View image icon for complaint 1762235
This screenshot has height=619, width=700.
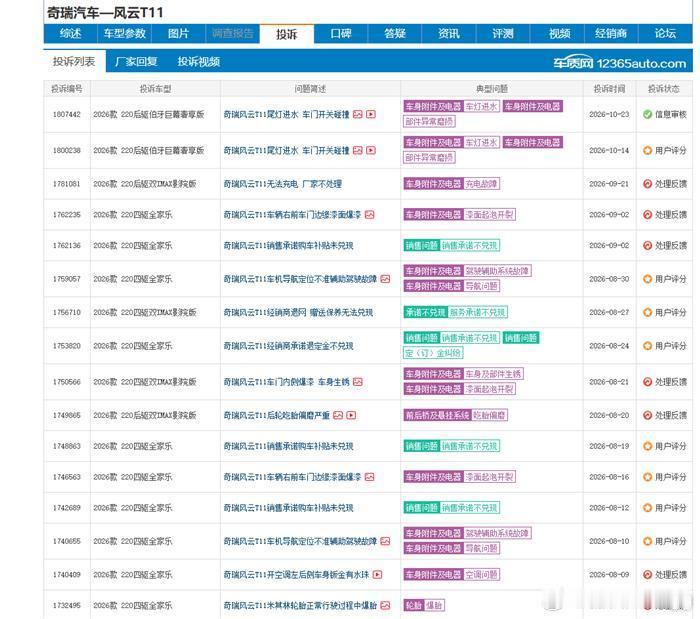pyautogui.click(x=370, y=215)
